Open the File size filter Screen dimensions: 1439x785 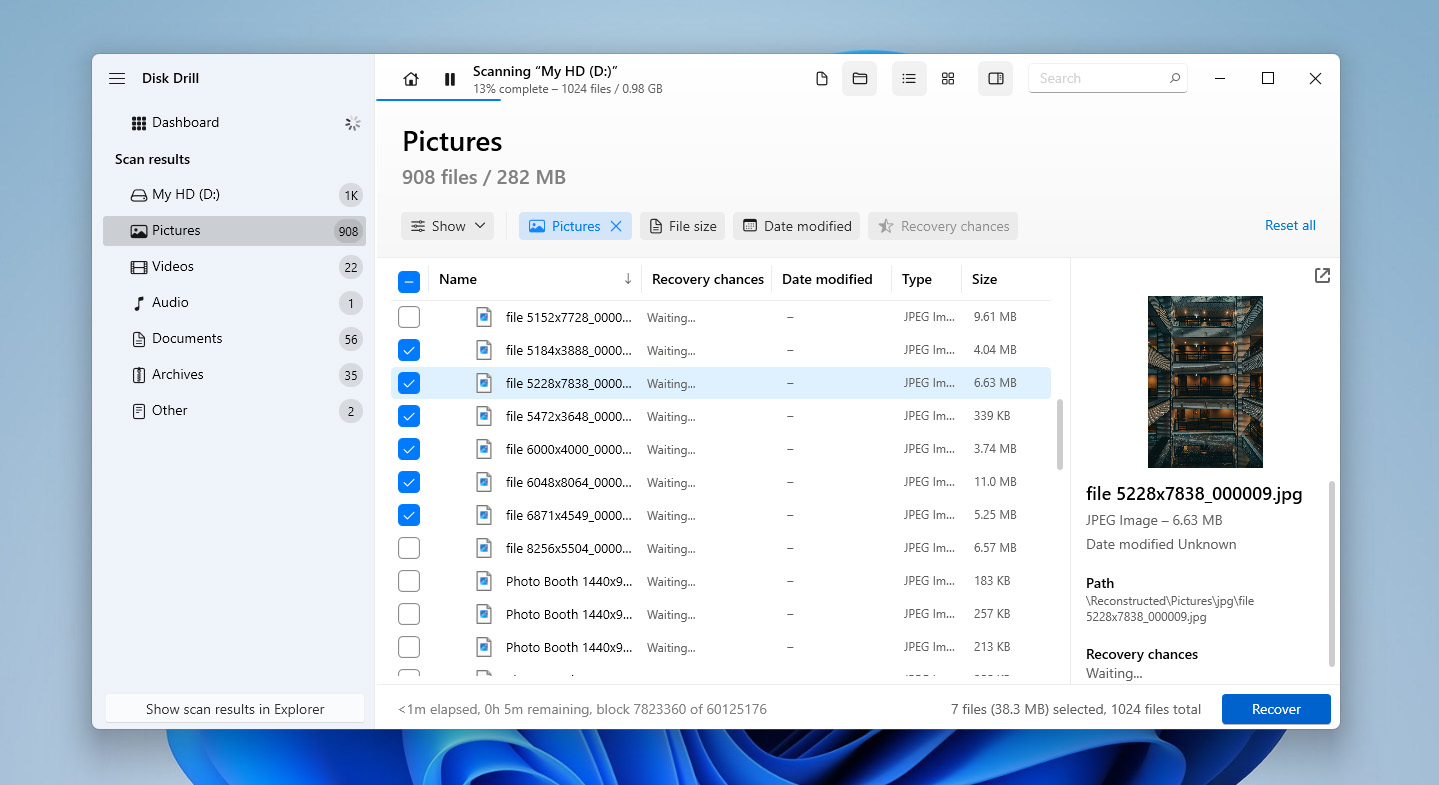682,225
